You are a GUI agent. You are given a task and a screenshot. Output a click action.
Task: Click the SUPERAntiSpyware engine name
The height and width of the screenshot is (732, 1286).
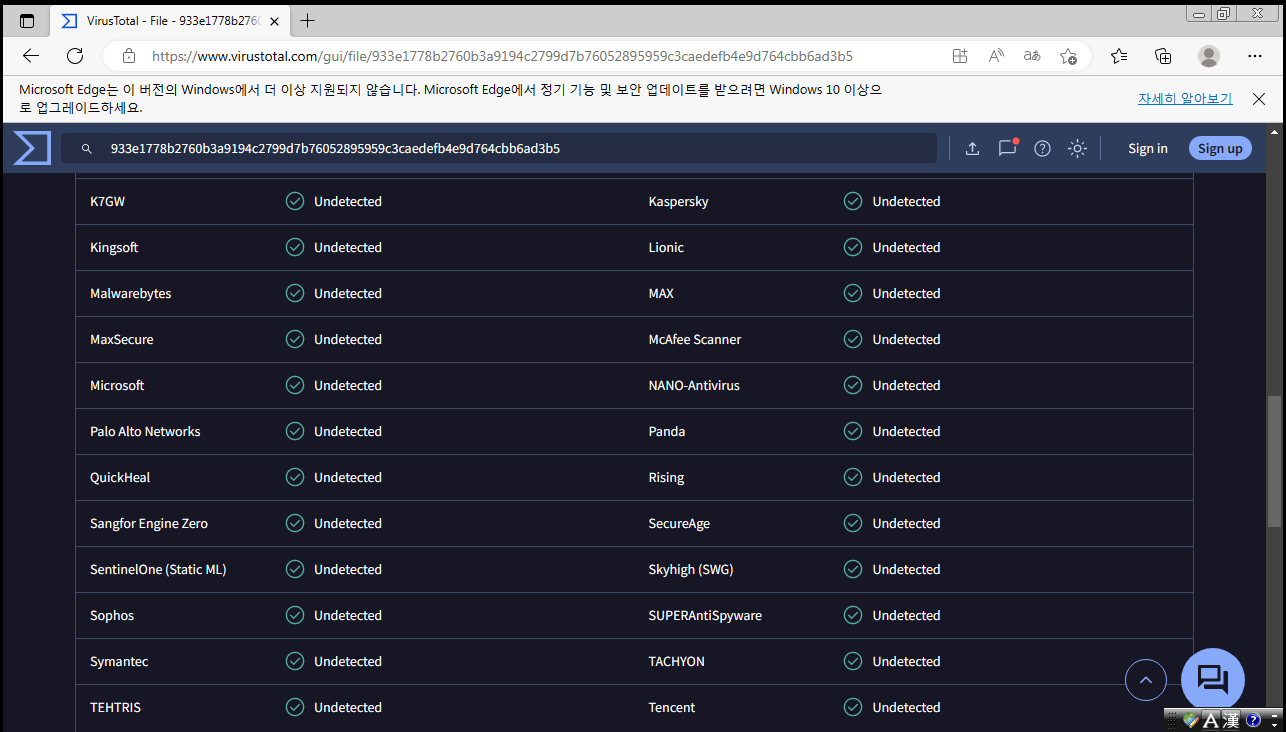click(x=705, y=615)
